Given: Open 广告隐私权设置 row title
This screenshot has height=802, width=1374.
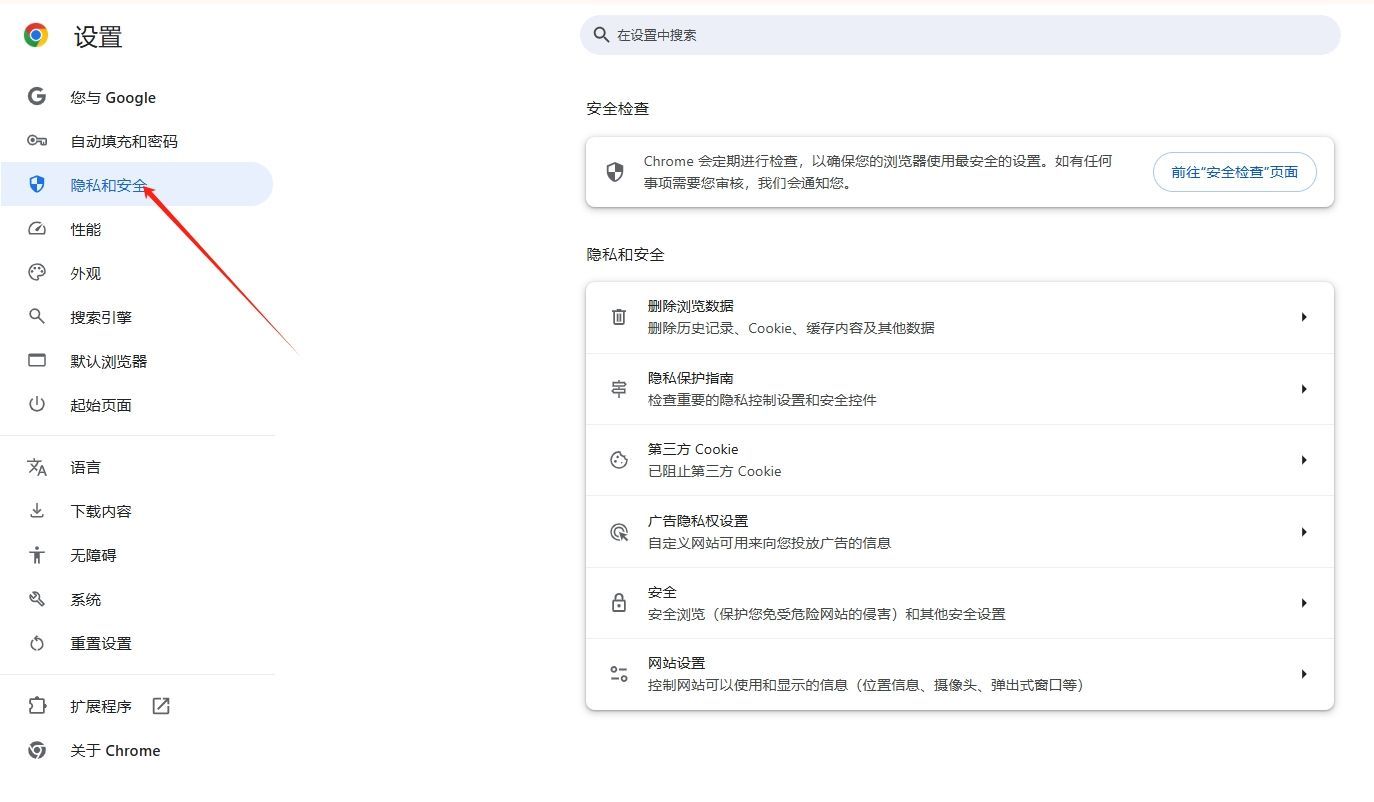Looking at the screenshot, I should (x=698, y=521).
